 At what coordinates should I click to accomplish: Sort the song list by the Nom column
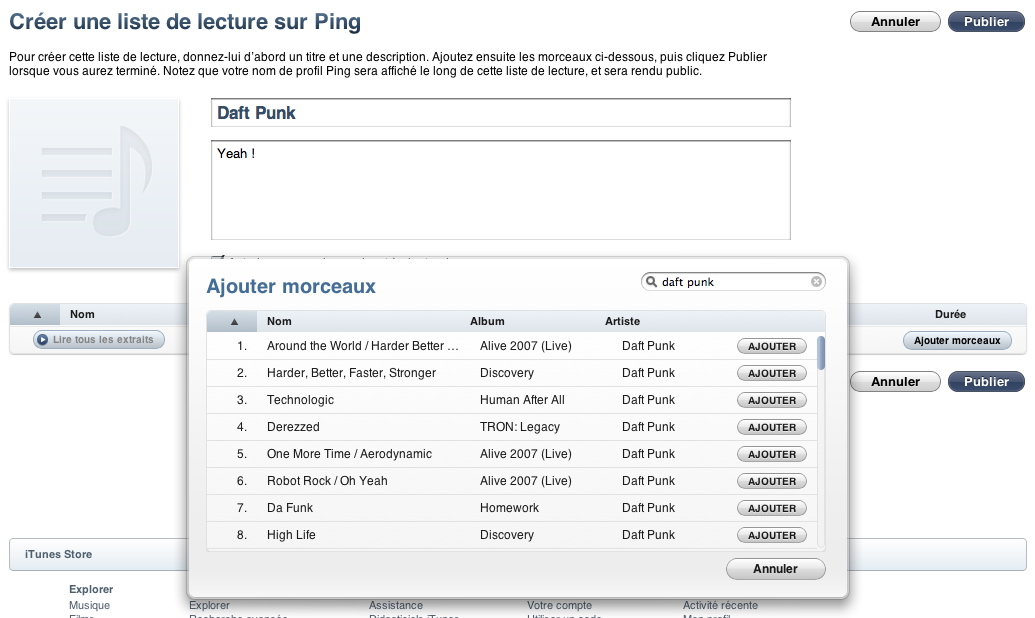pyautogui.click(x=279, y=322)
